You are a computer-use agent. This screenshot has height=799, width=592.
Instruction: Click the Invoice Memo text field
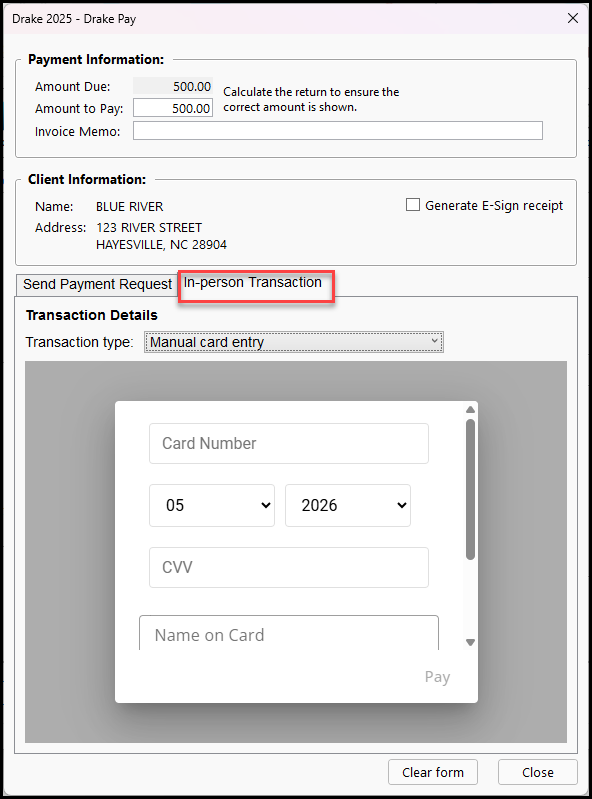pos(338,130)
